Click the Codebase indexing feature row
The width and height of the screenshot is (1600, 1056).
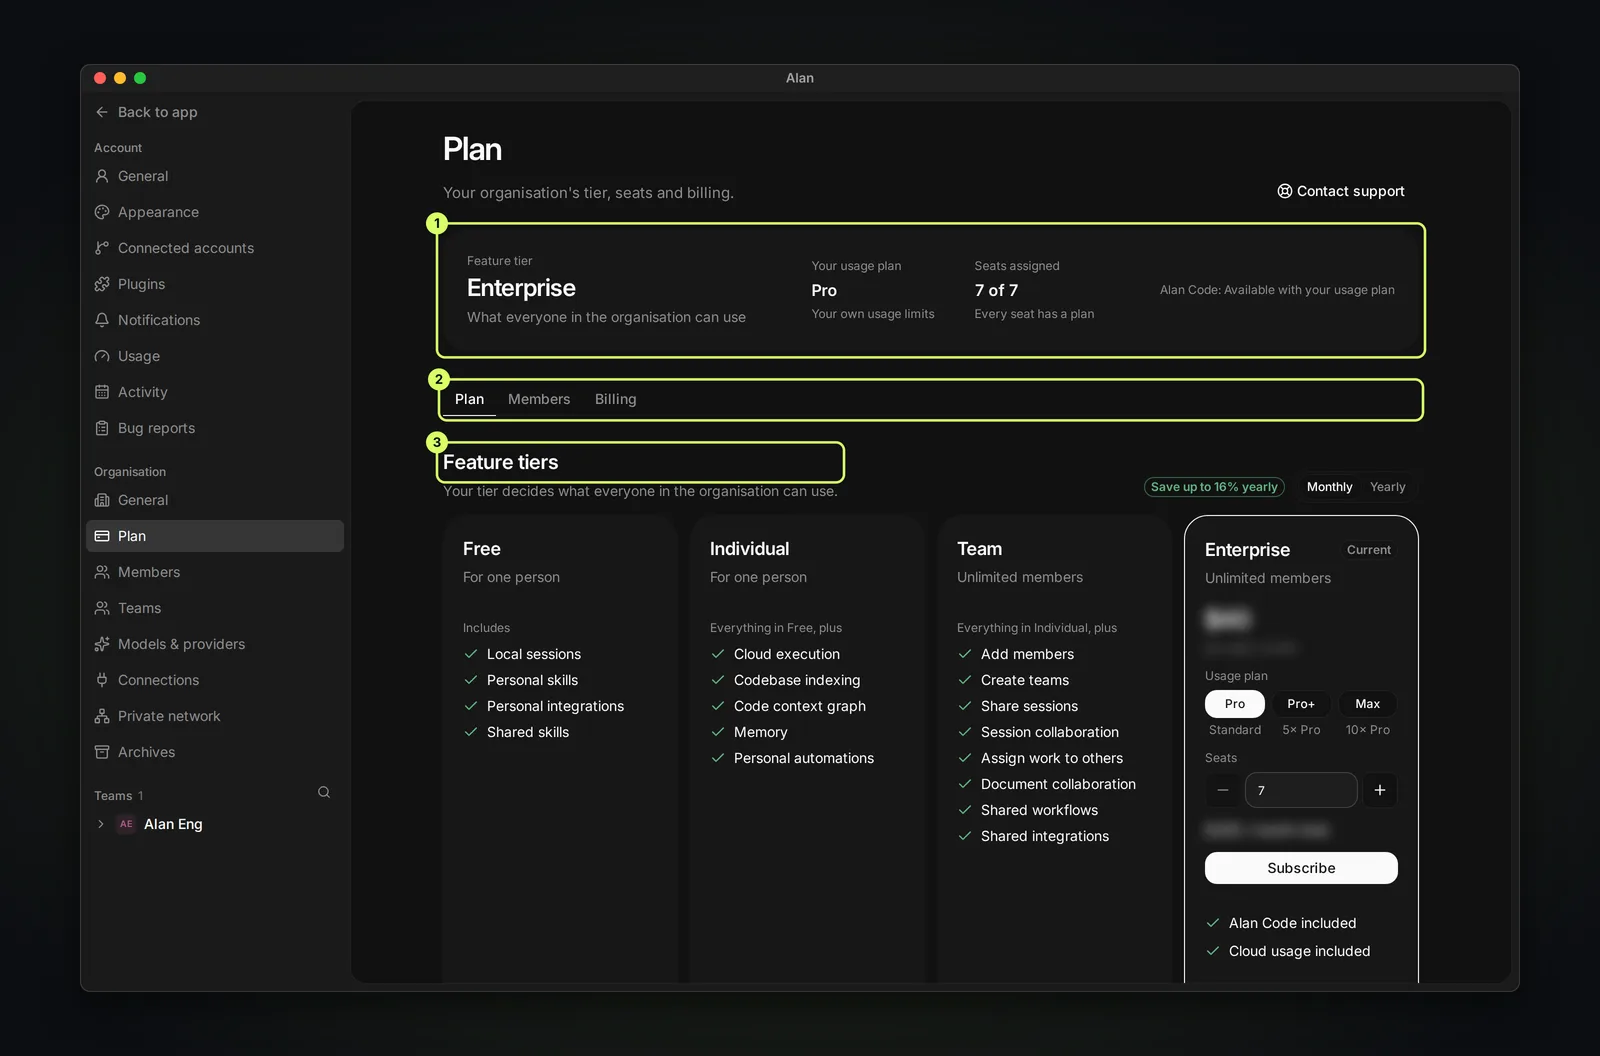786,680
